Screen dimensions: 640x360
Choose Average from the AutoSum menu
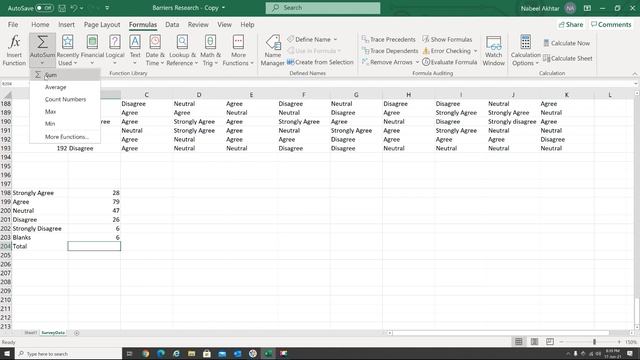(x=65, y=87)
